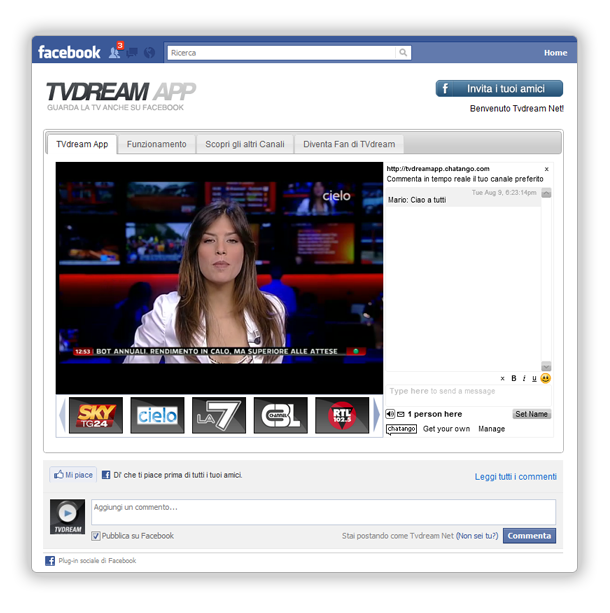
Task: Click the Non sei tu? link
Action: 477,536
